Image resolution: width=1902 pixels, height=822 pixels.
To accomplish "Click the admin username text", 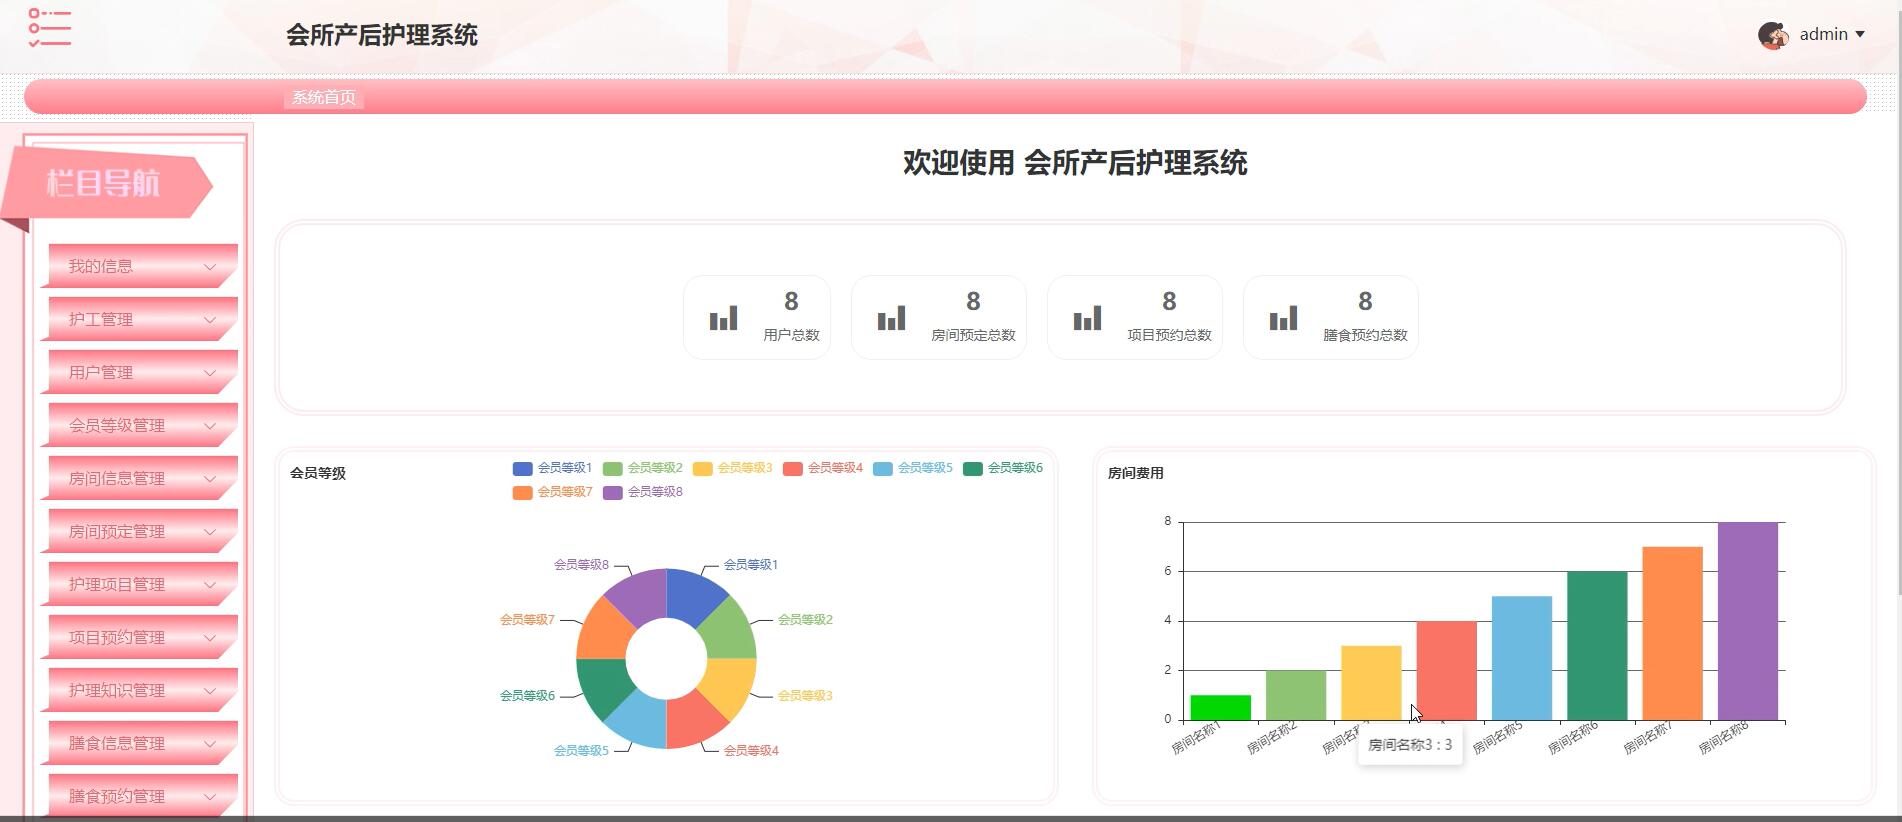I will point(1823,35).
